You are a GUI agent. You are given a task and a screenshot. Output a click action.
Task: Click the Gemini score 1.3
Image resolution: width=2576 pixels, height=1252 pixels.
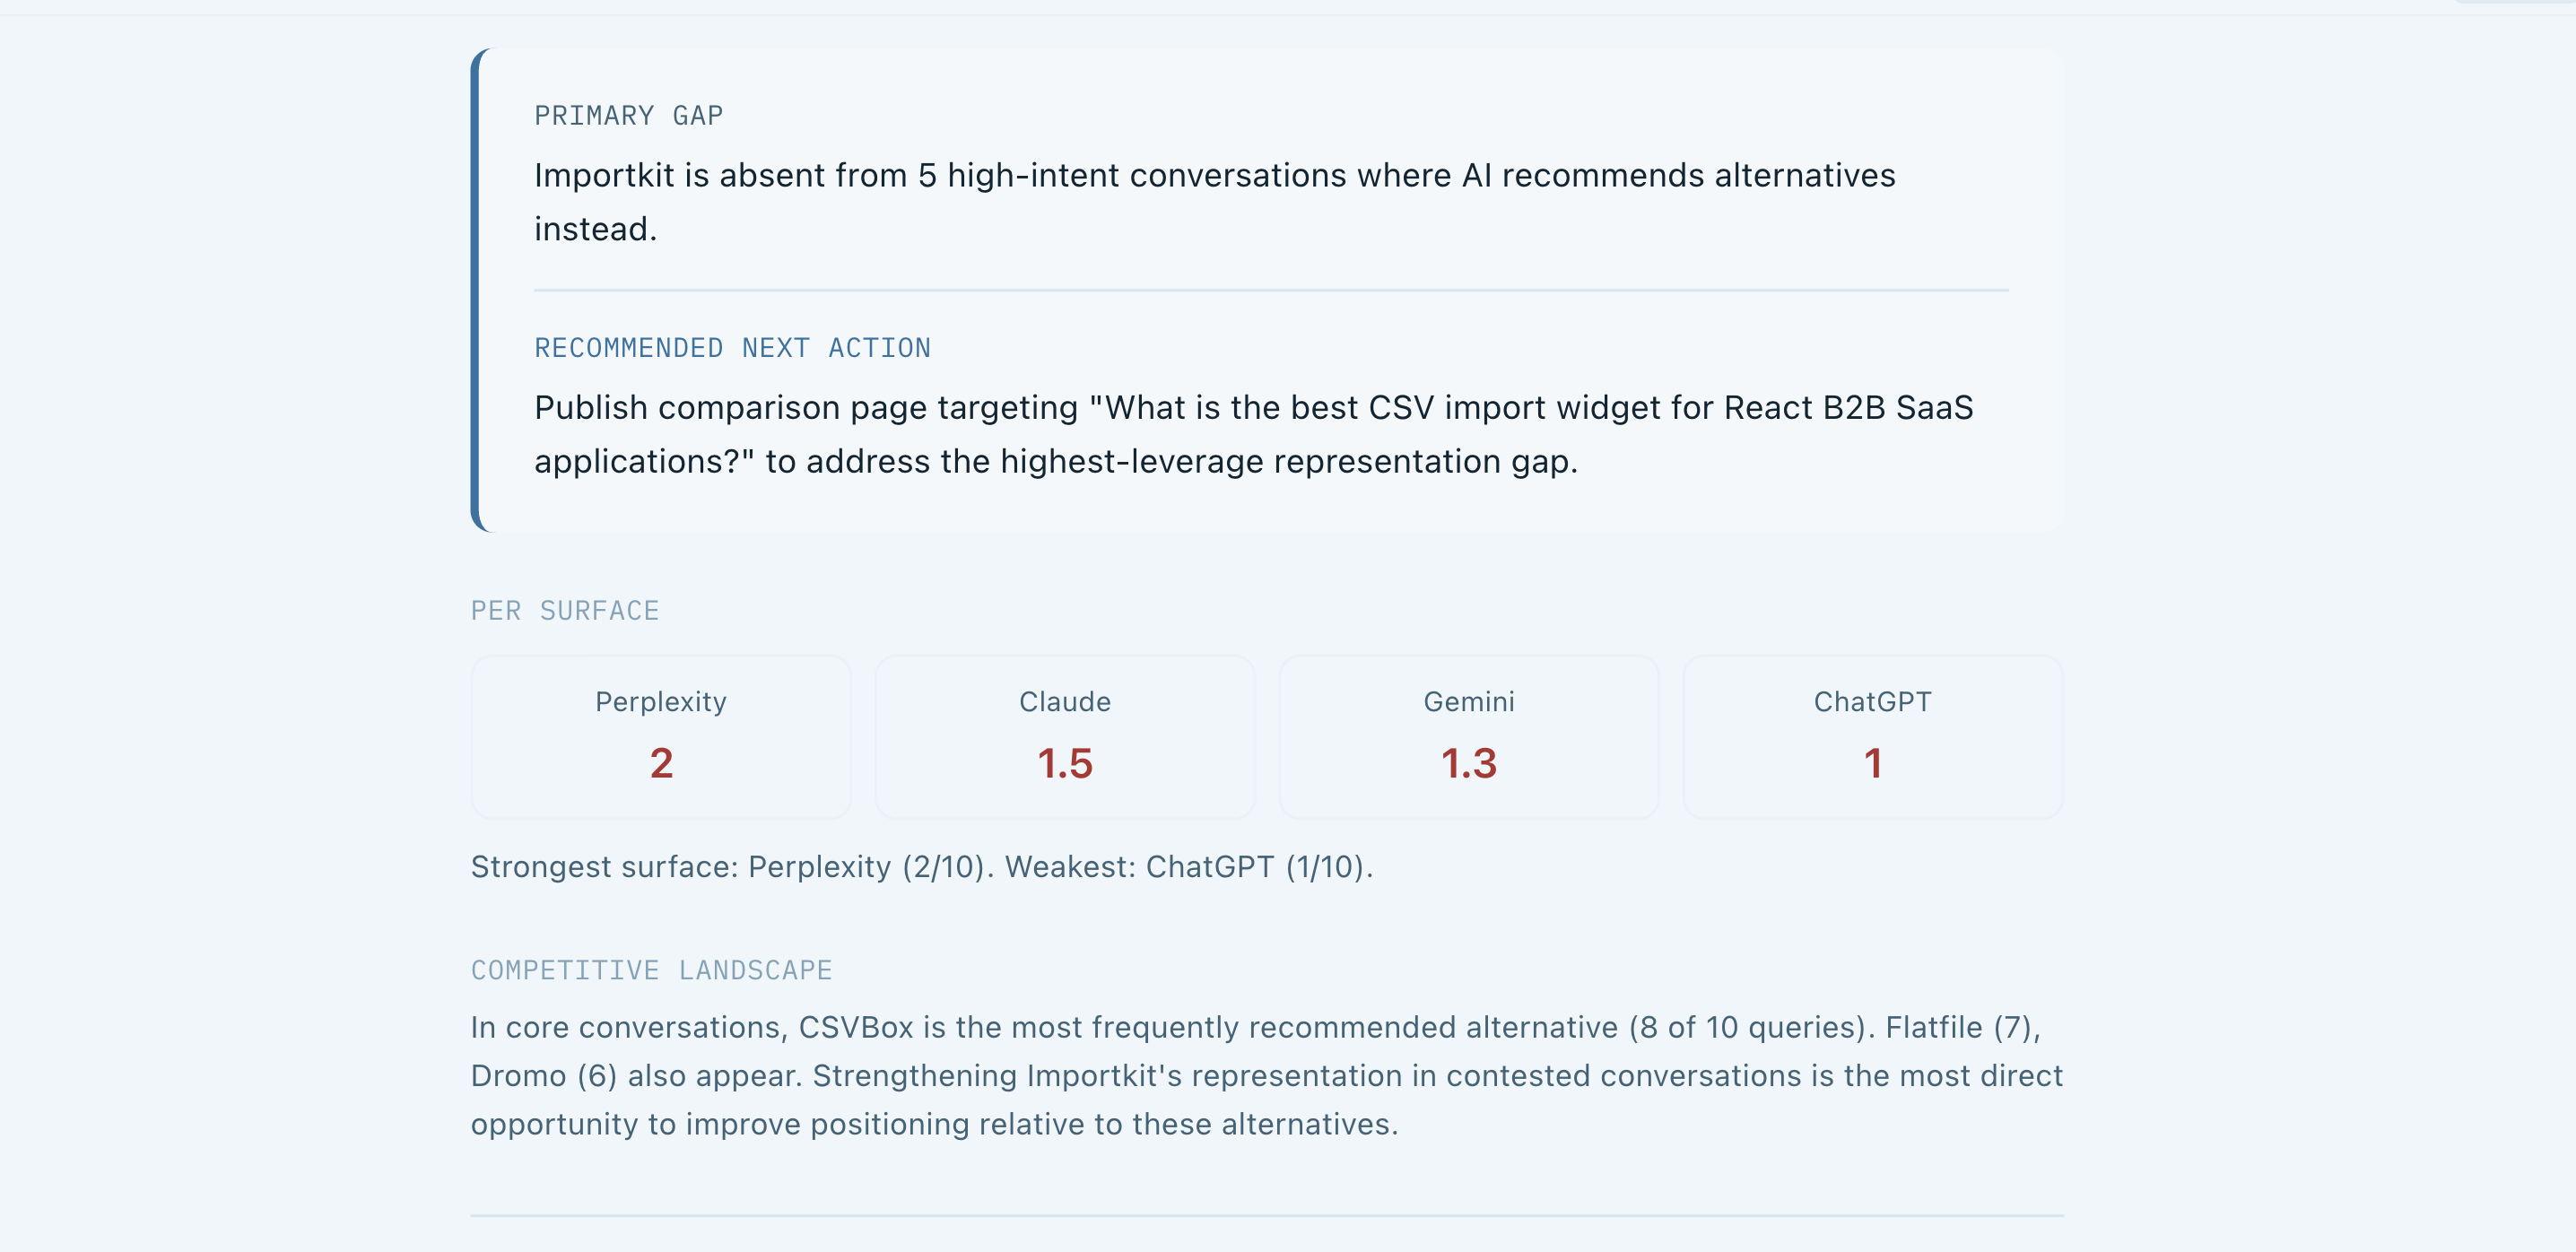(x=1469, y=764)
